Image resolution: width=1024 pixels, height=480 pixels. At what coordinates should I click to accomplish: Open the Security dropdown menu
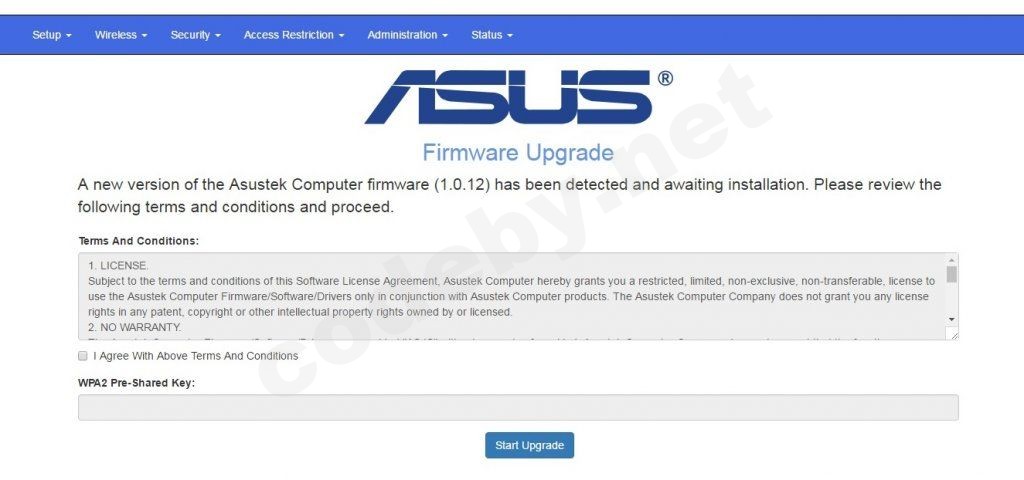point(195,35)
